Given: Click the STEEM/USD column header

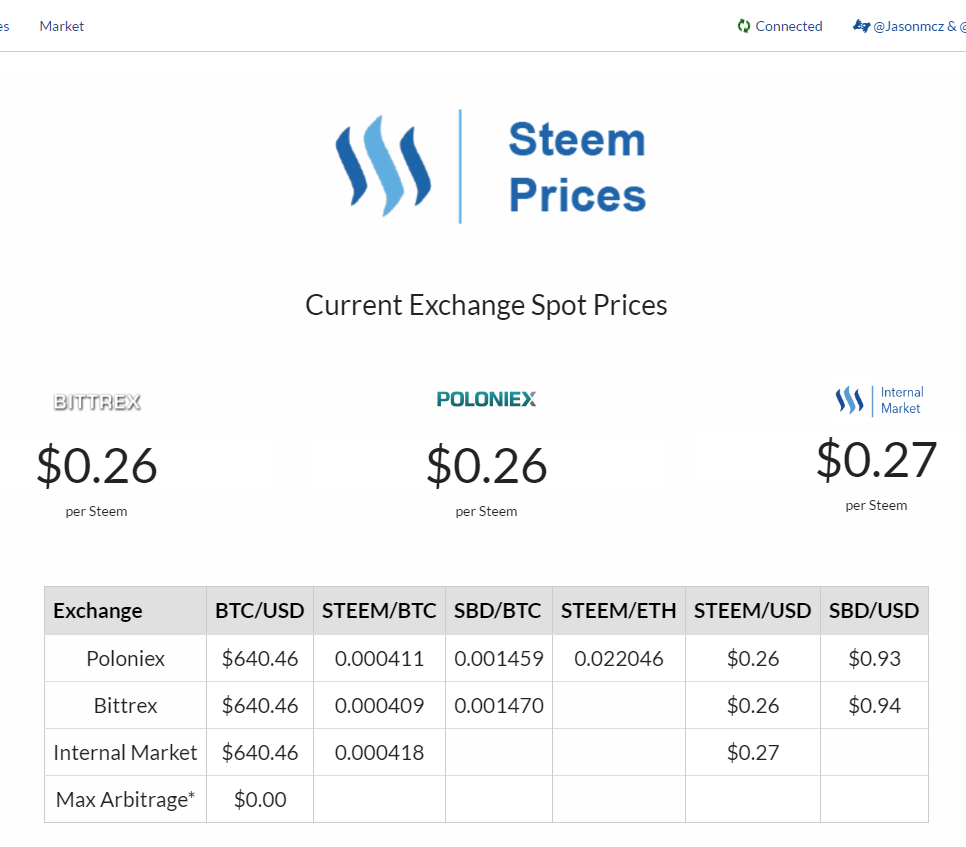Looking at the screenshot, I should click(752, 610).
